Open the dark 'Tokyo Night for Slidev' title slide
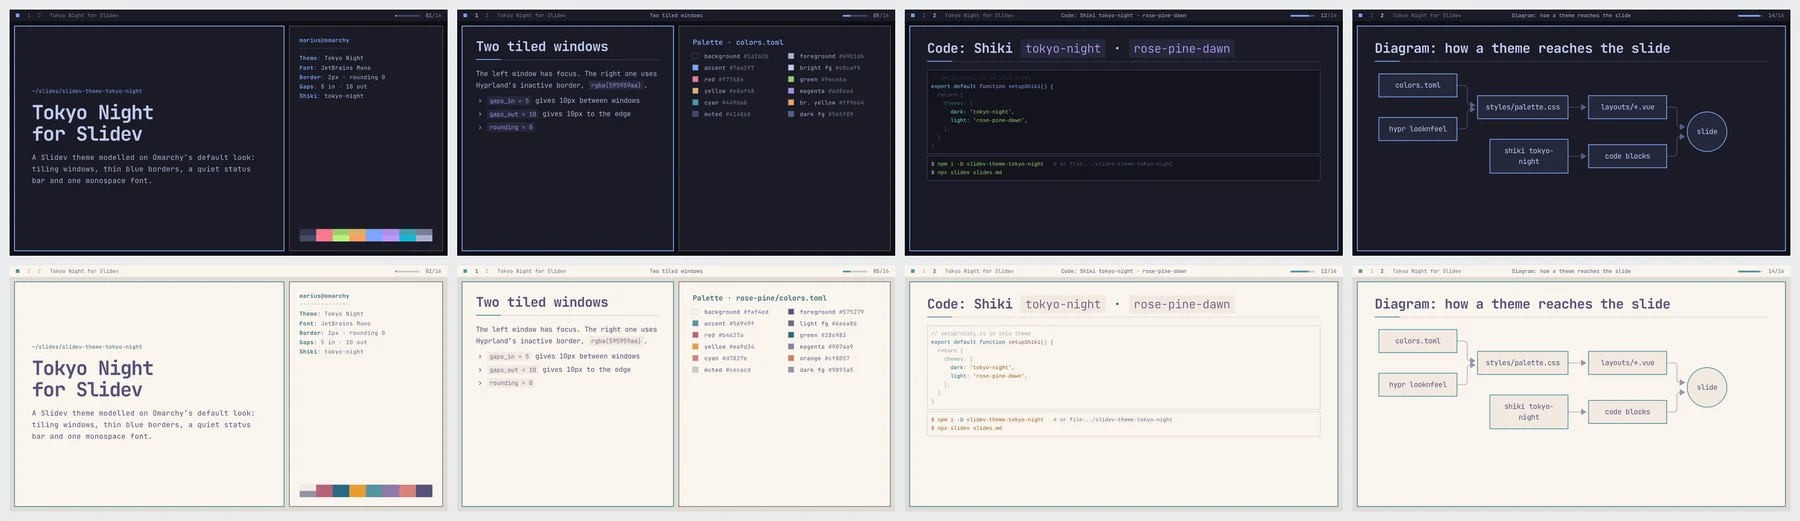Screen dimensions: 1800x521 tap(228, 132)
